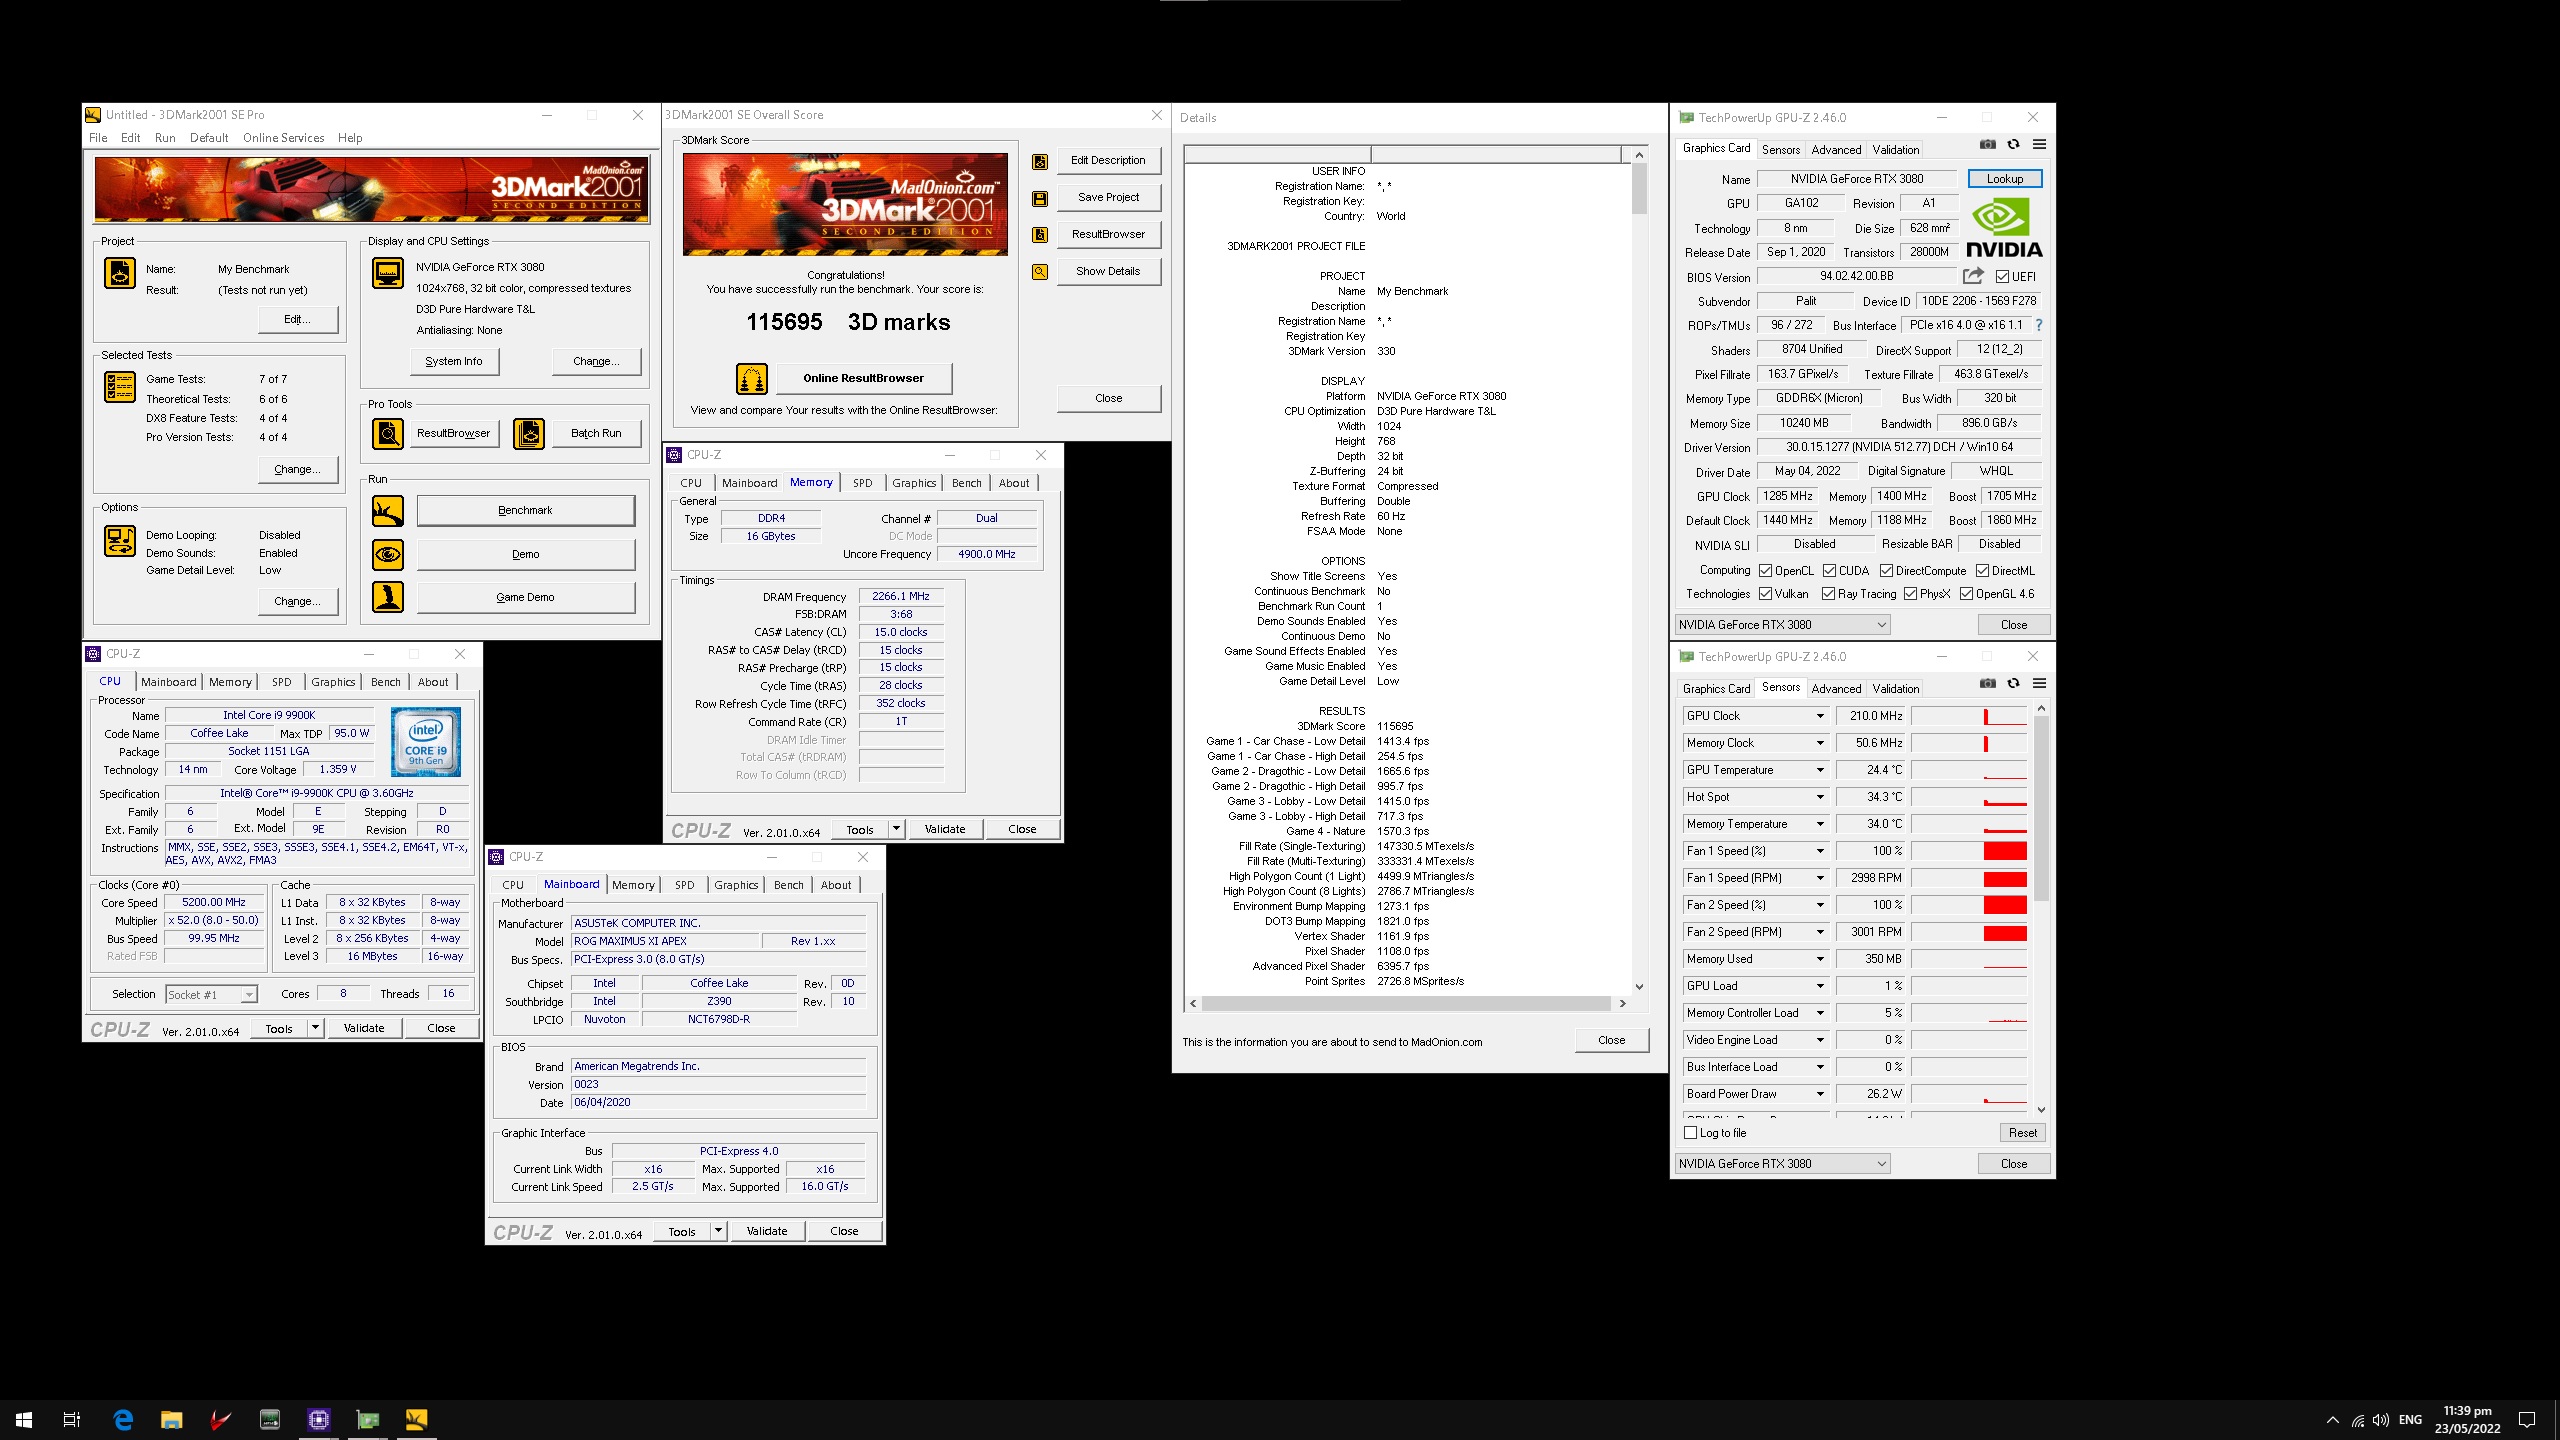Click the Edit... button in the Project section

(297, 320)
